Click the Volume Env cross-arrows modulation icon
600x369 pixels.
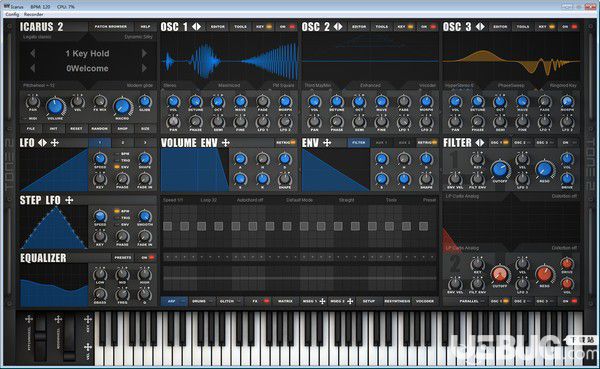coord(226,143)
